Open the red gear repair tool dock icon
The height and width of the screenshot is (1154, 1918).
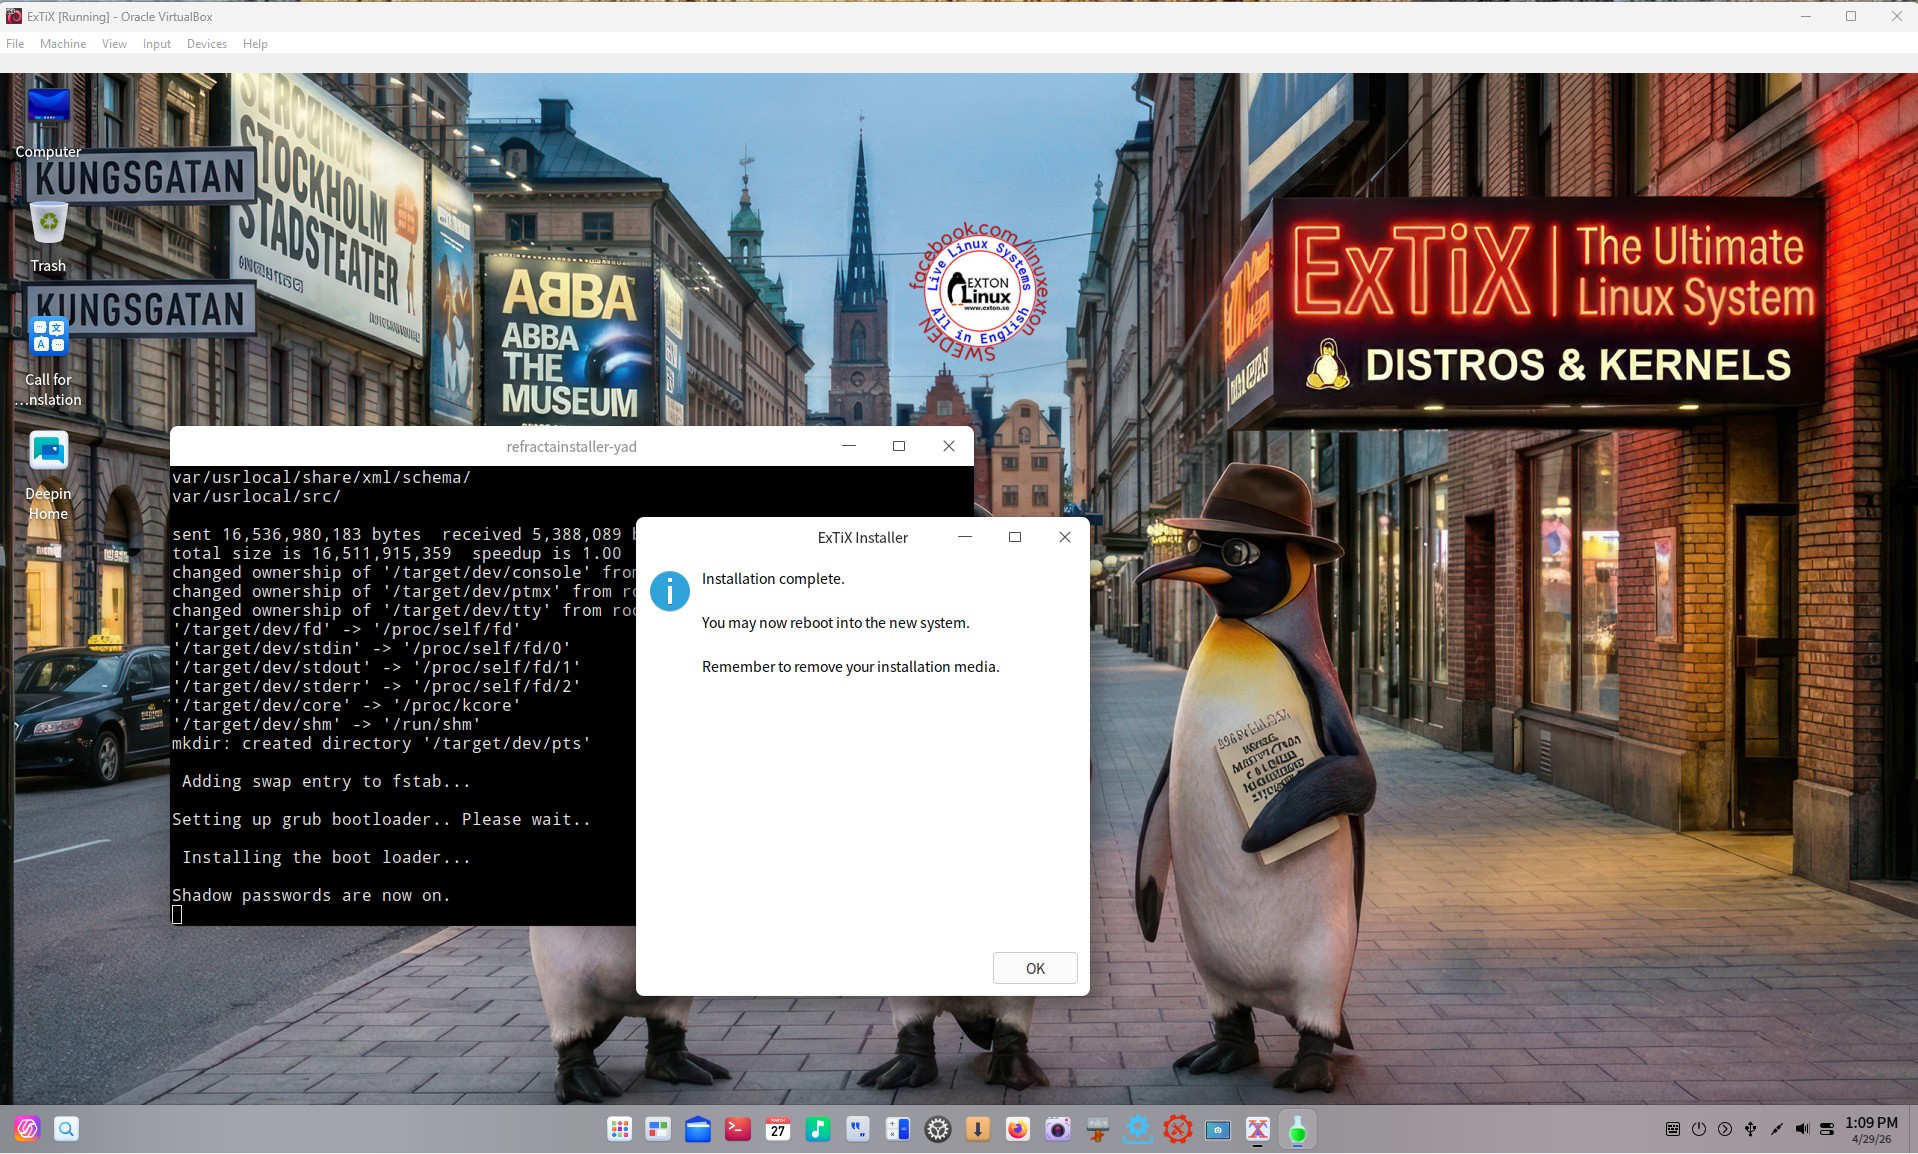(x=1178, y=1130)
